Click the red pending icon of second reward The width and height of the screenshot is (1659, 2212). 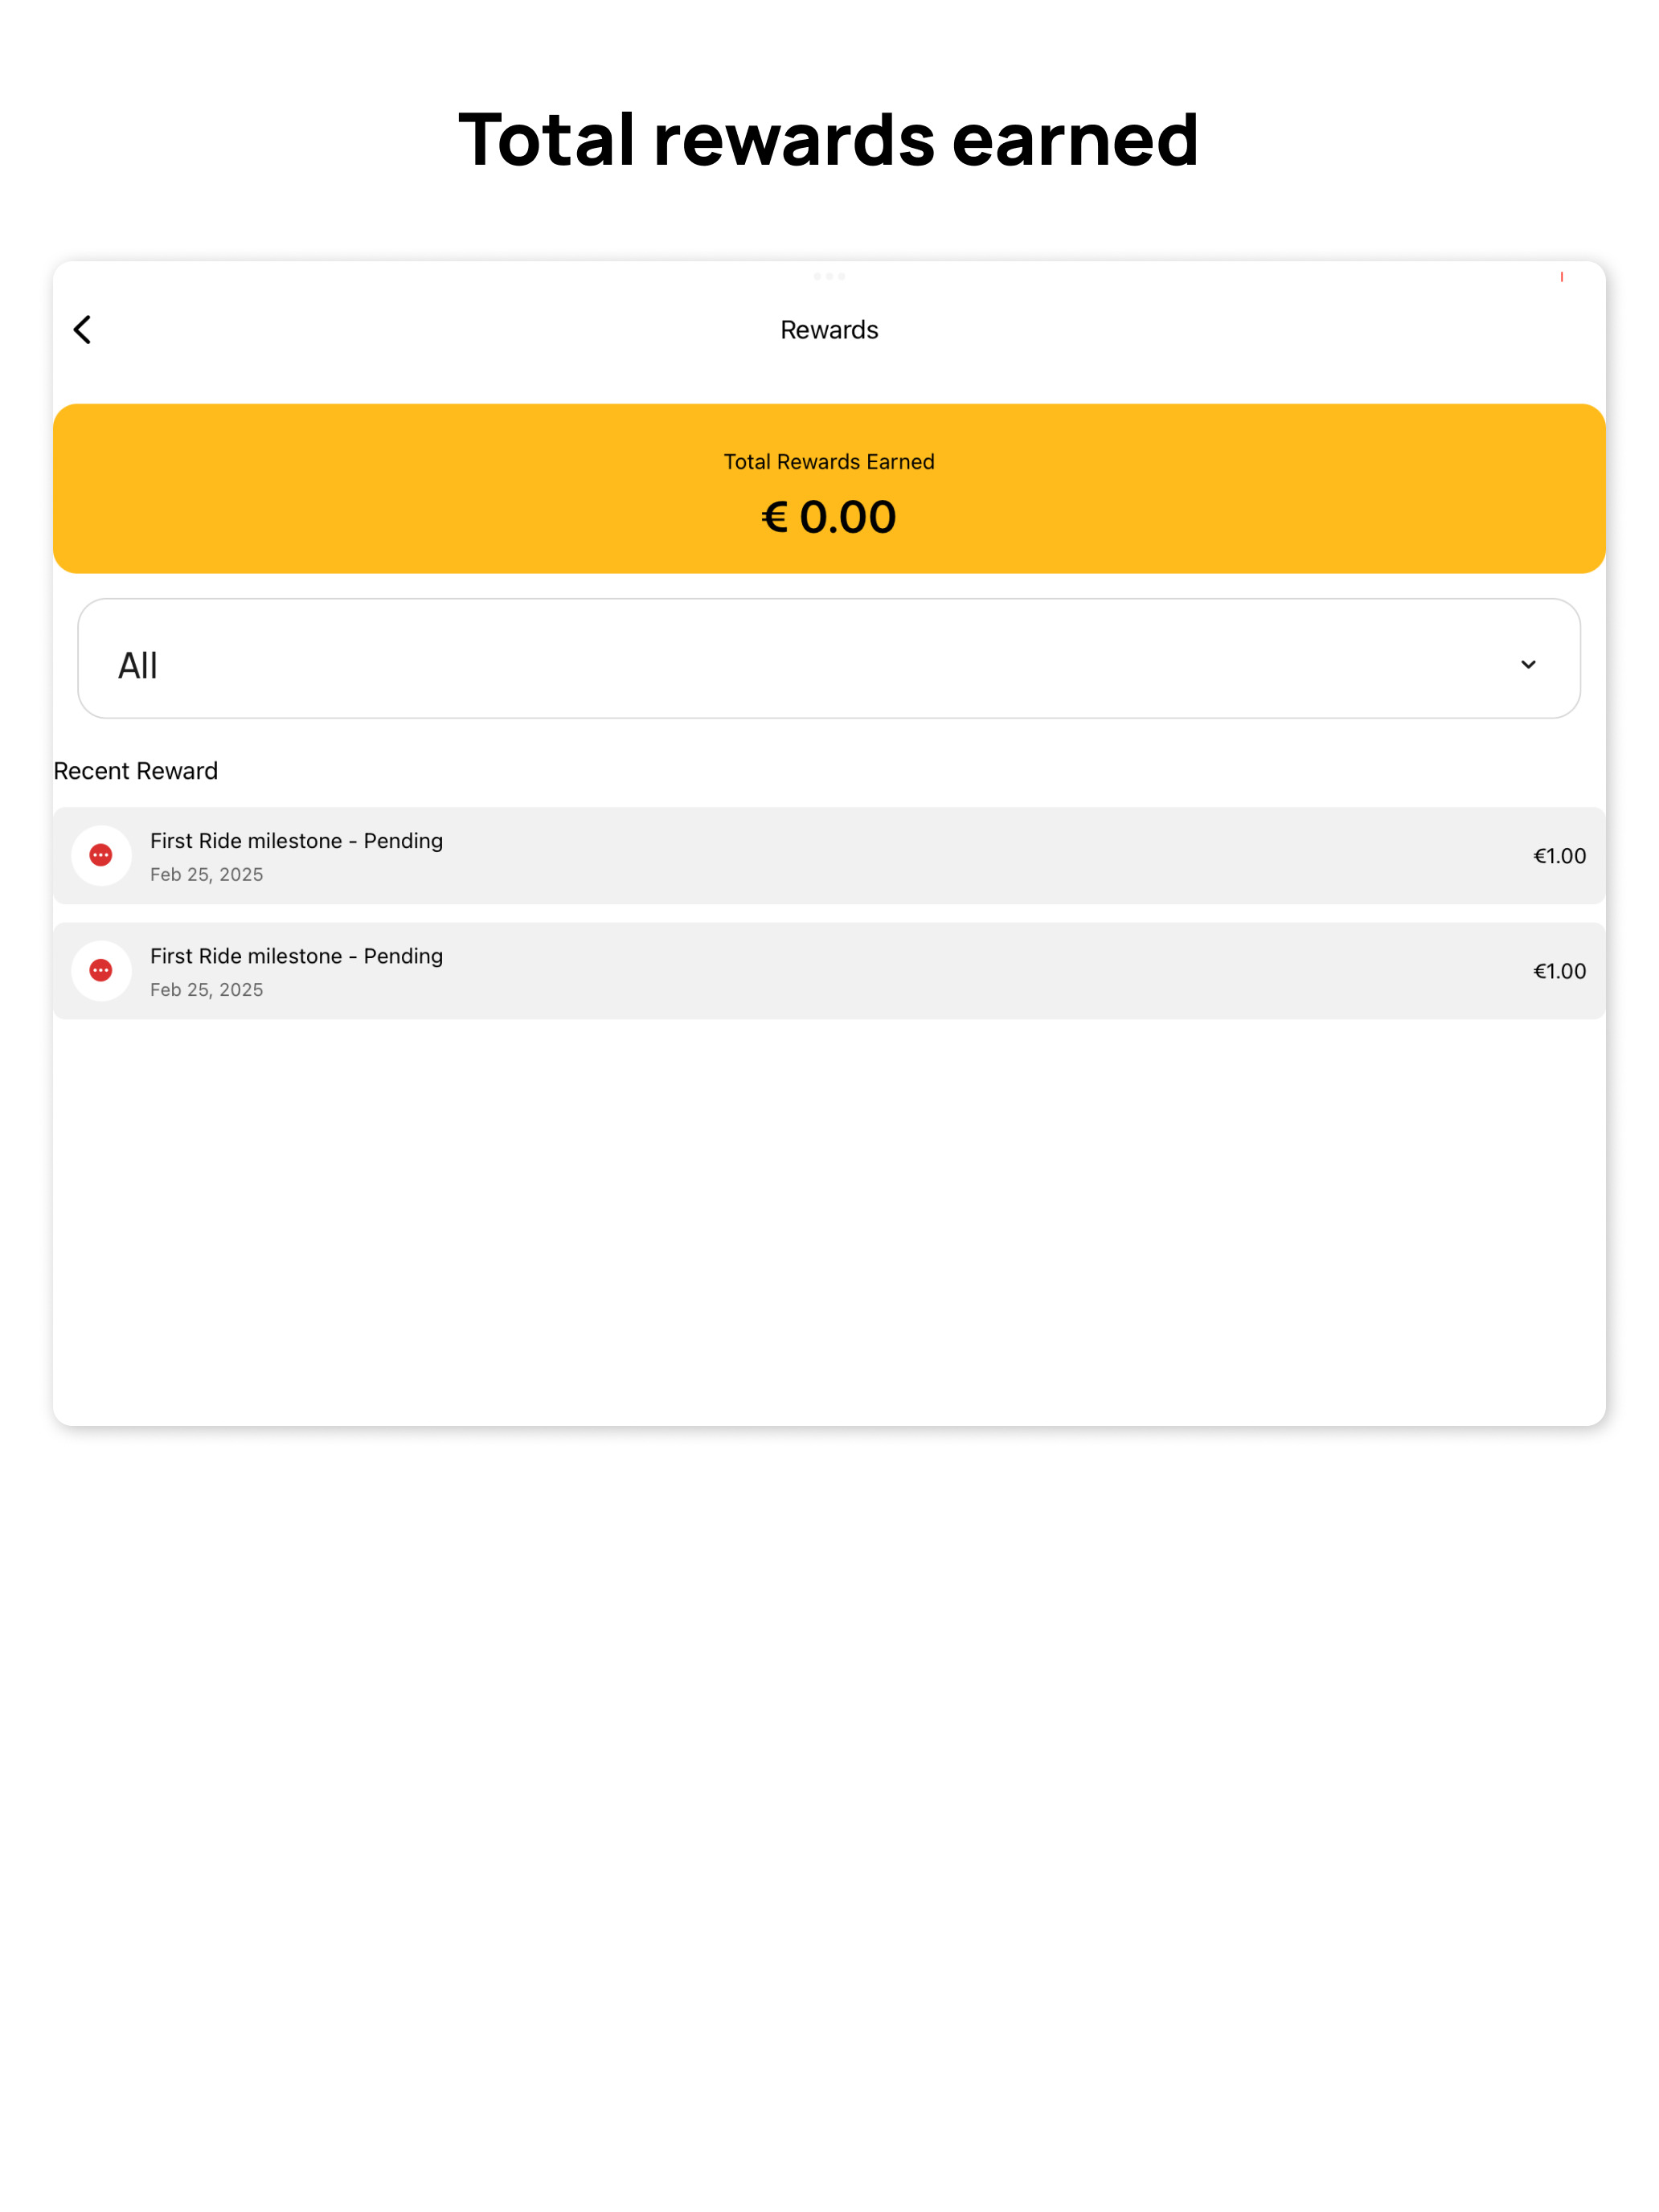101,970
